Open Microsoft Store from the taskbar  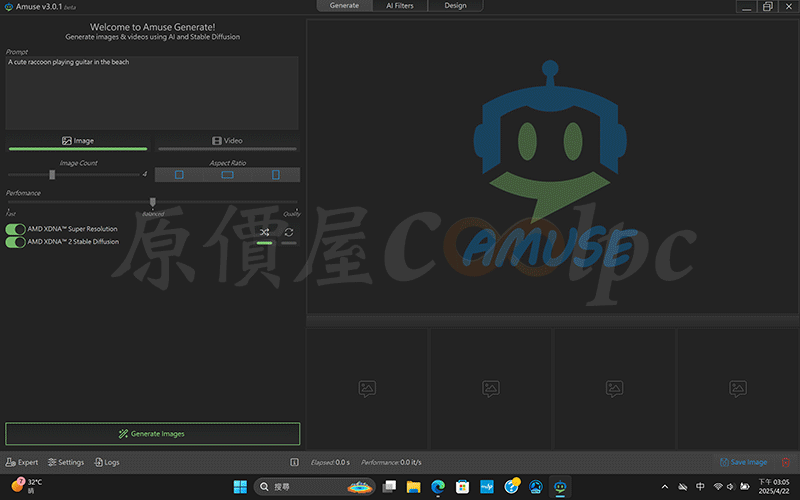point(462,487)
